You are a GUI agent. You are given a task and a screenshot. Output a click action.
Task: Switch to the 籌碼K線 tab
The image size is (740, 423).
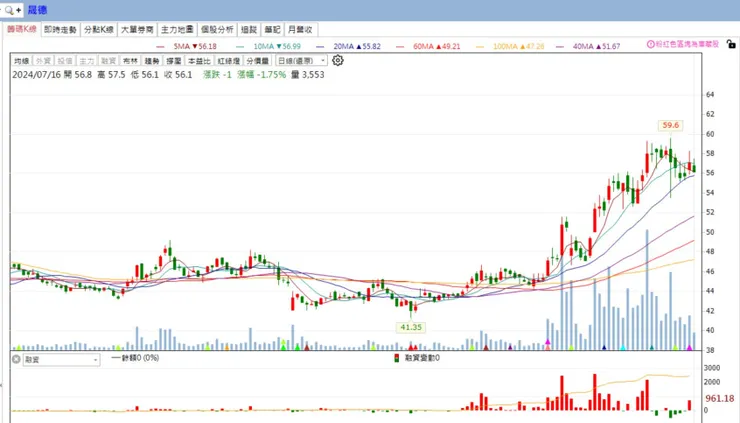pos(22,29)
